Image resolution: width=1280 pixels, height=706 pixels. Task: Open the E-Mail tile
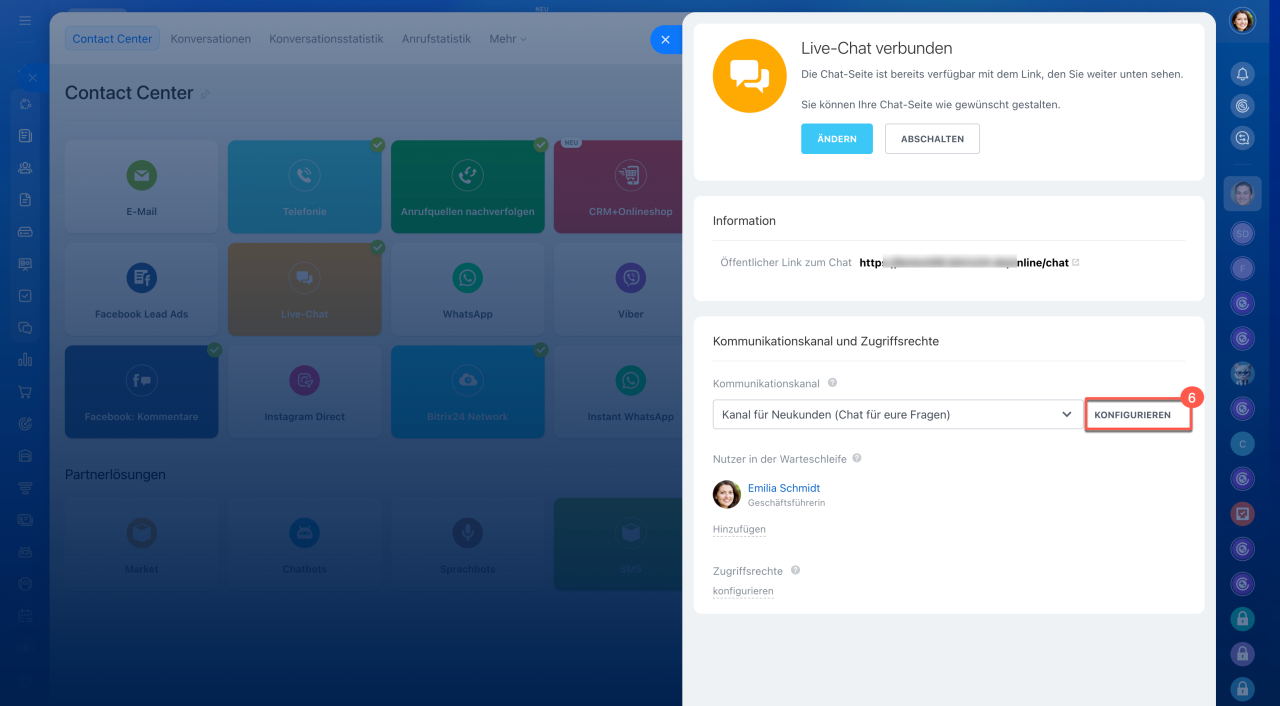pyautogui.click(x=141, y=187)
